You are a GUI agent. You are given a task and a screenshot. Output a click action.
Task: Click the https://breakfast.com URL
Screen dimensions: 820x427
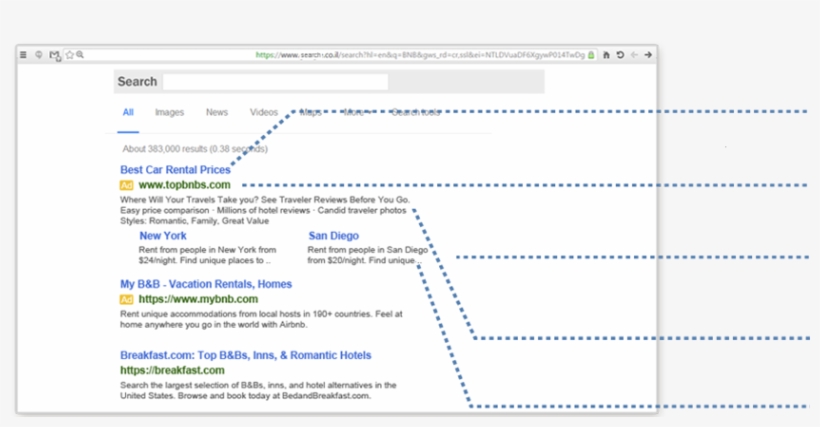[173, 371]
